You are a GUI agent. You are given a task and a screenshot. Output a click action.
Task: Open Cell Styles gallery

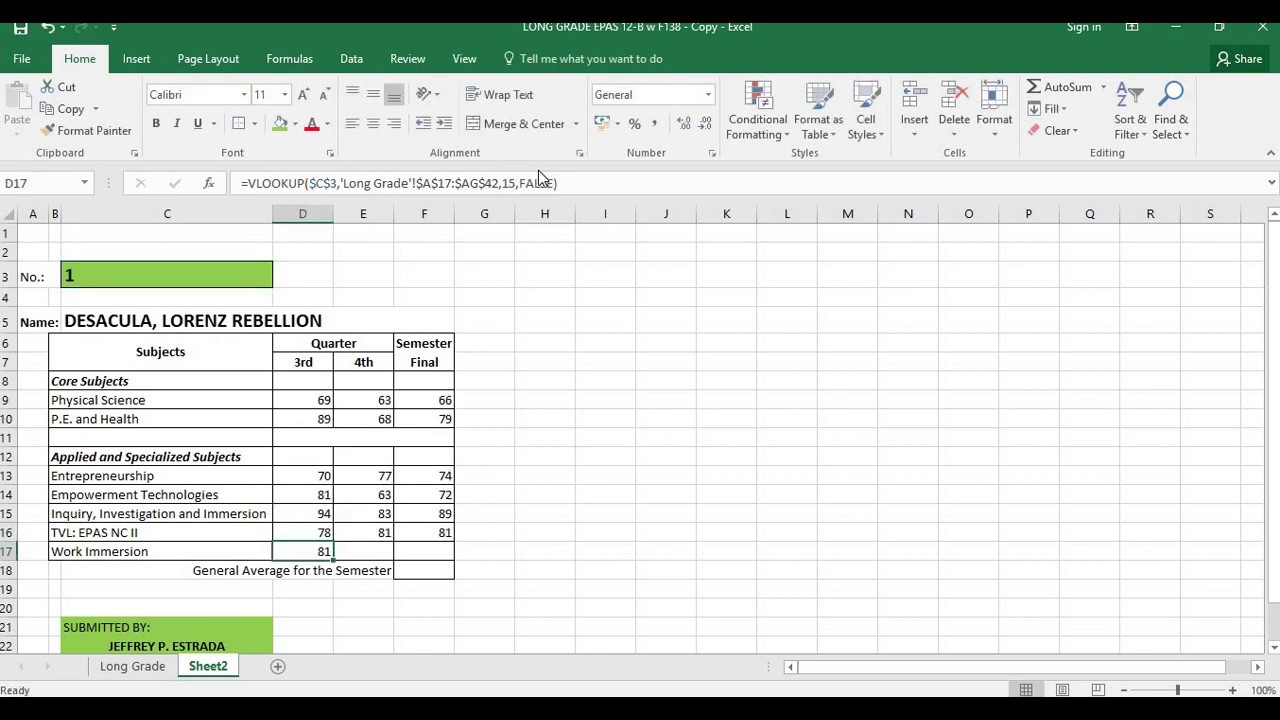[x=865, y=111]
